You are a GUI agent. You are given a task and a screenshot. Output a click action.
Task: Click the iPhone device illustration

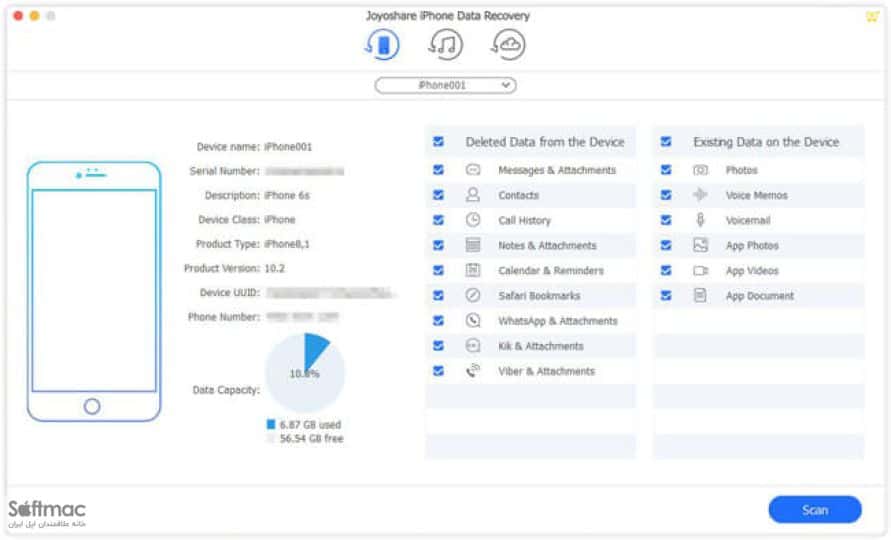[x=94, y=292]
